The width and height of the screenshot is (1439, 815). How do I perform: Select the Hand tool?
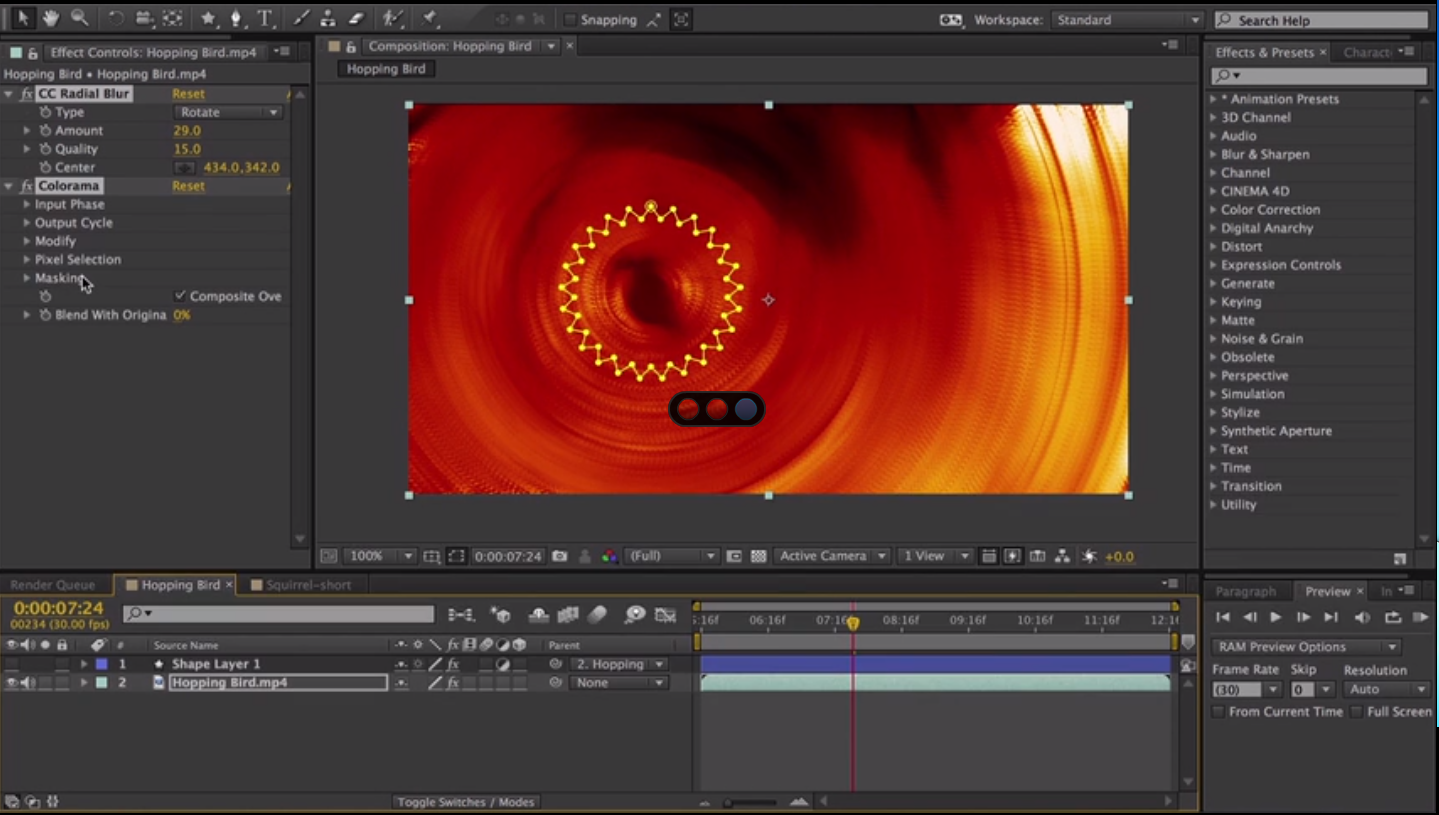pyautogui.click(x=50, y=18)
